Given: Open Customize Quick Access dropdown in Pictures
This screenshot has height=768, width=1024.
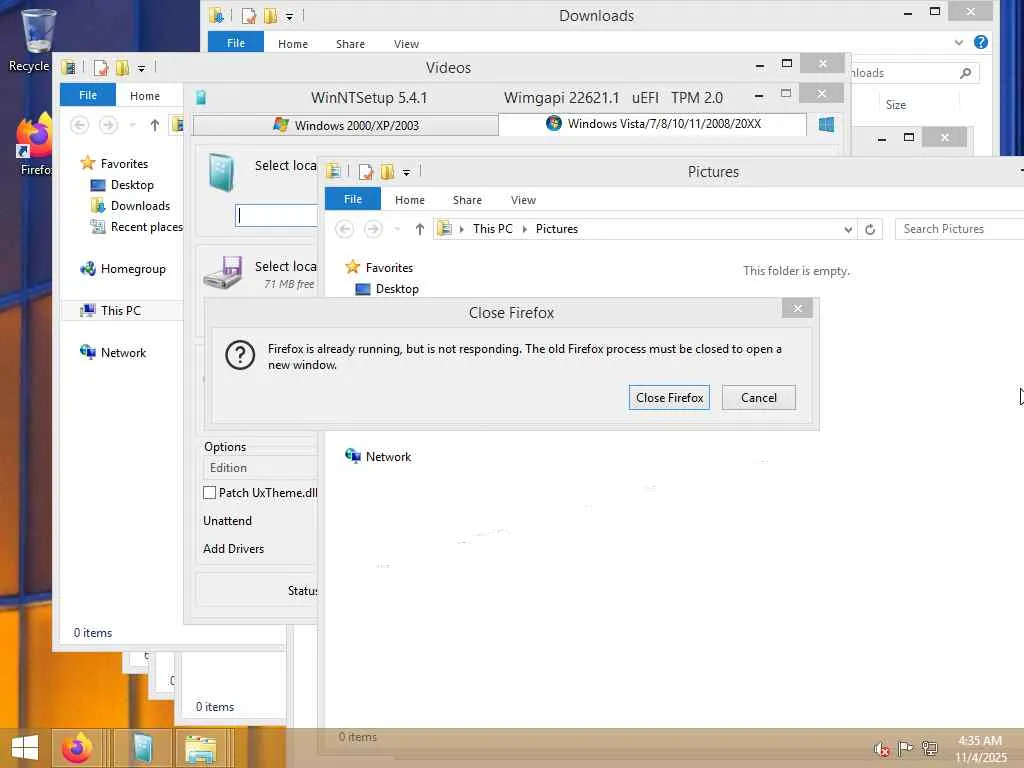Looking at the screenshot, I should pyautogui.click(x=406, y=172).
